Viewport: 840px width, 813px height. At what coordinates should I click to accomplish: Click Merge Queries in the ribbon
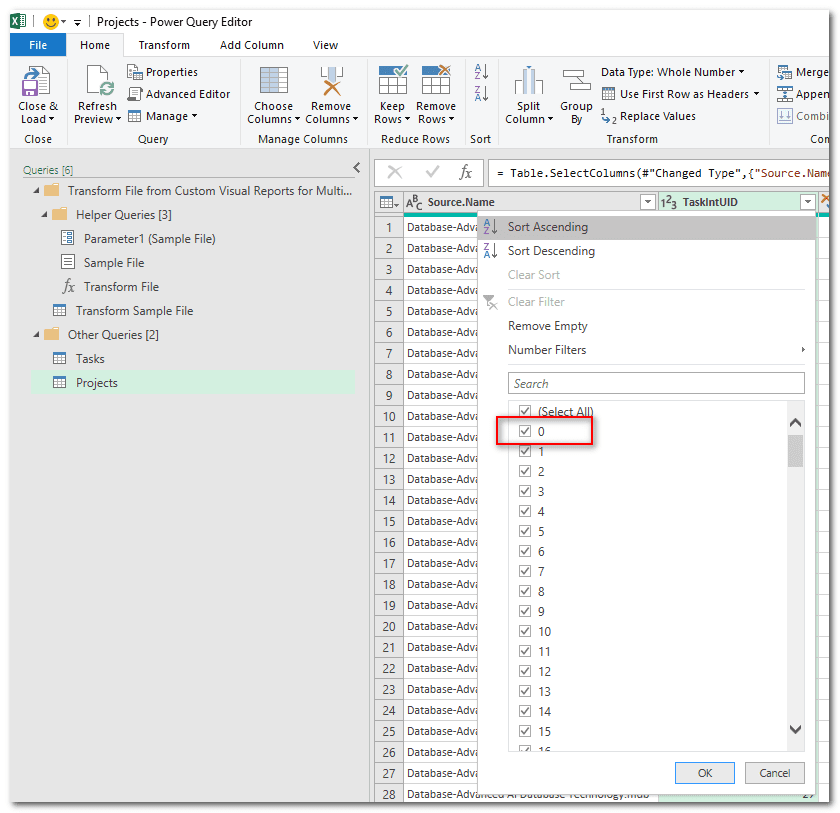(x=802, y=72)
